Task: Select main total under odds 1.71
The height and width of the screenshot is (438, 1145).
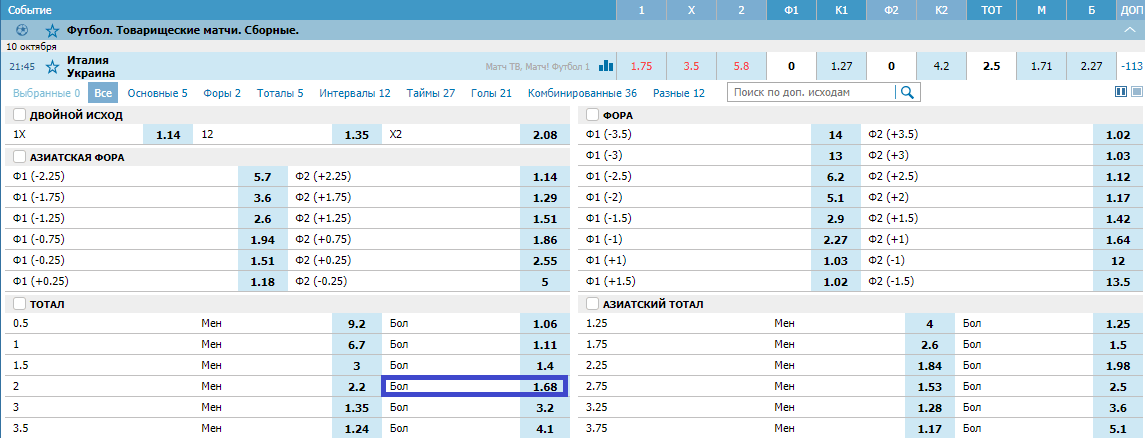Action: click(1041, 66)
